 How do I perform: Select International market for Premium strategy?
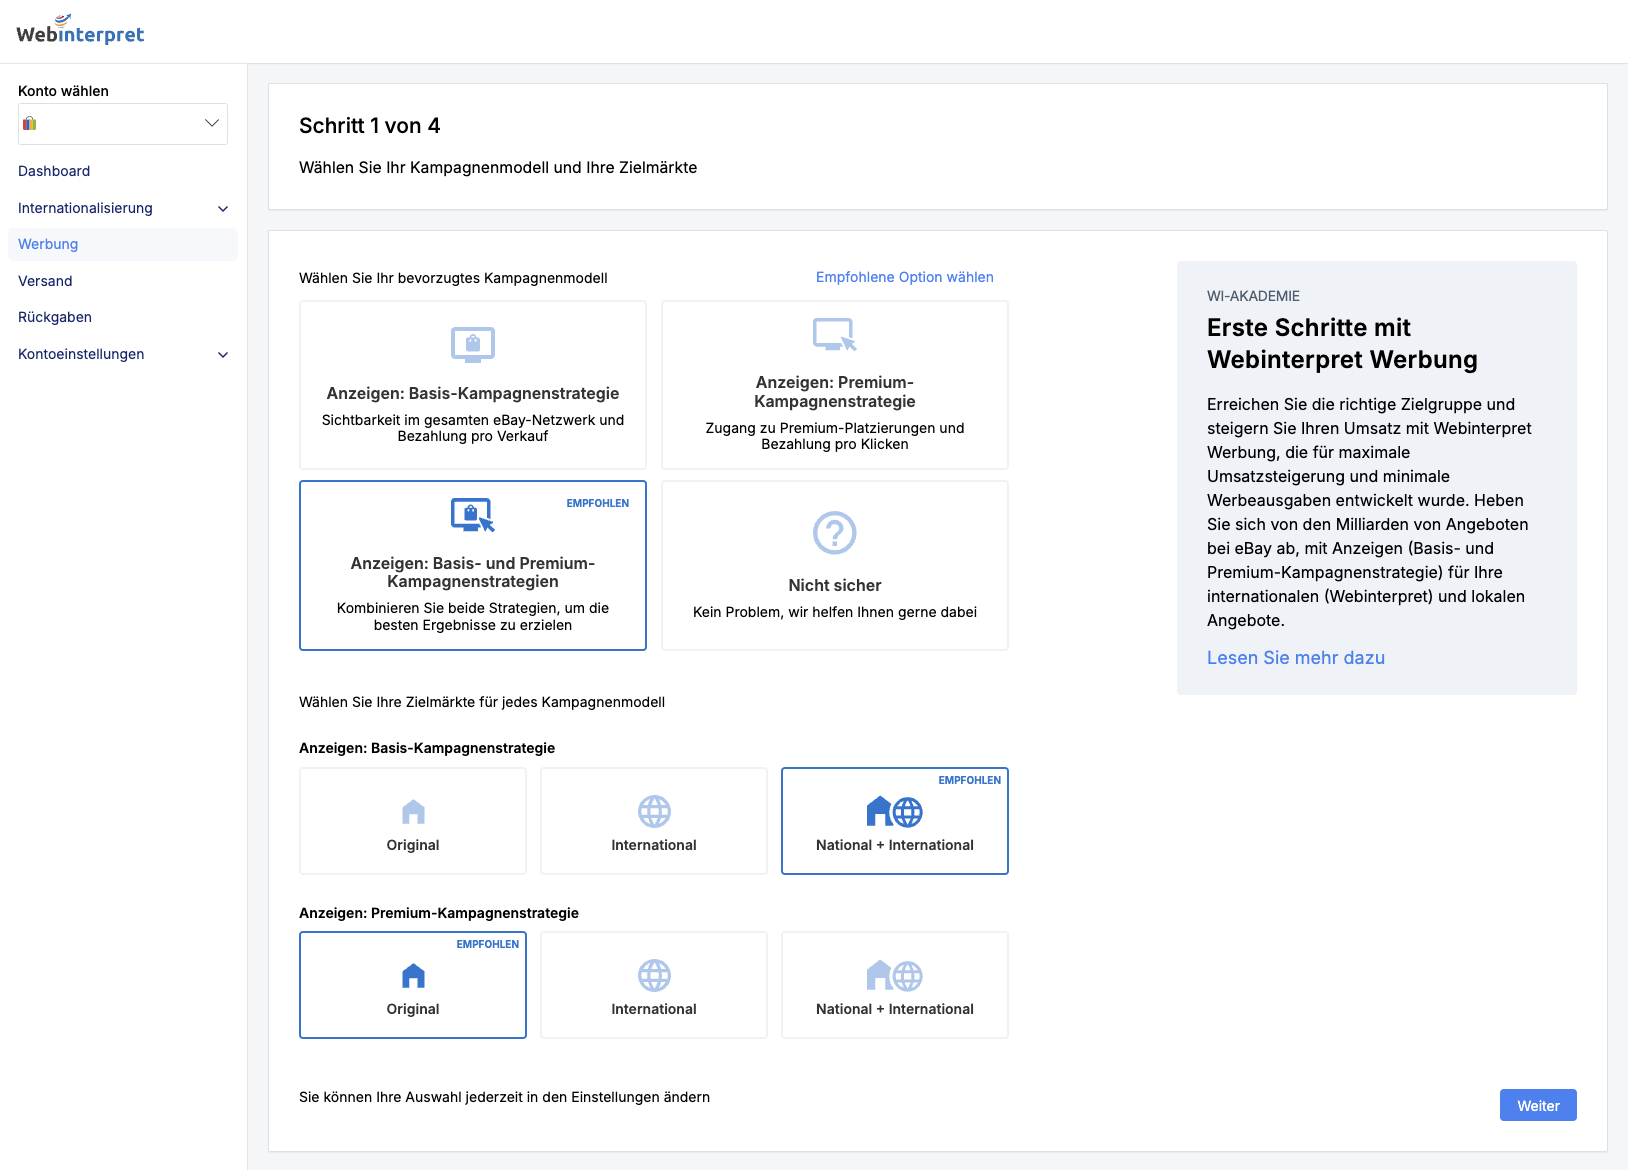click(x=654, y=985)
